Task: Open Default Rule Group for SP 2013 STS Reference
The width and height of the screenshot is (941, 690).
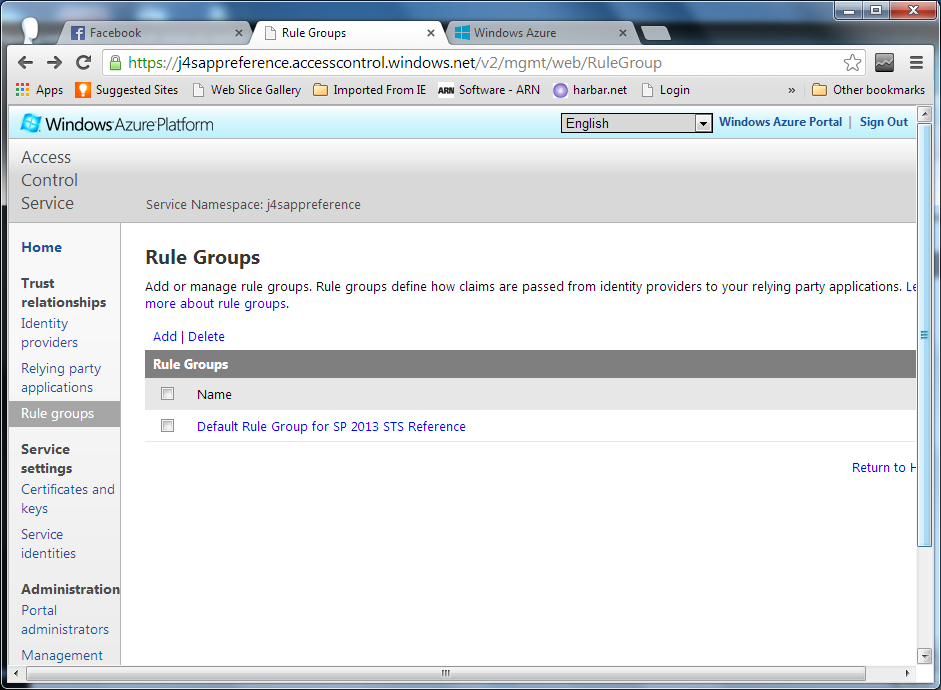Action: click(331, 426)
